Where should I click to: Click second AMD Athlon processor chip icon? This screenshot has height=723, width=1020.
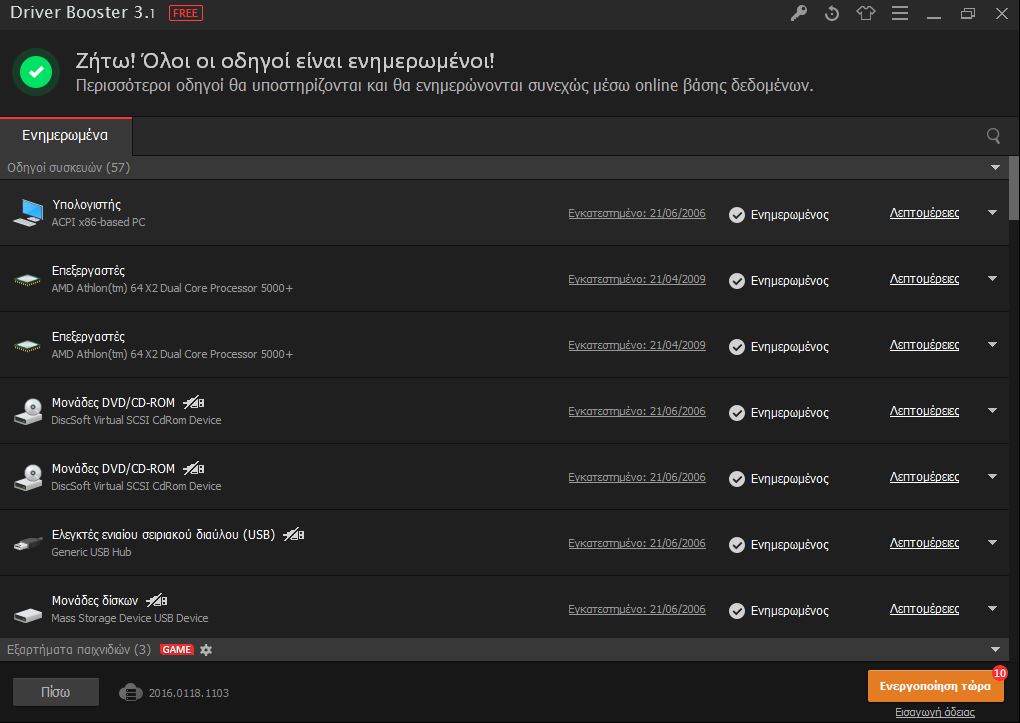tap(27, 346)
